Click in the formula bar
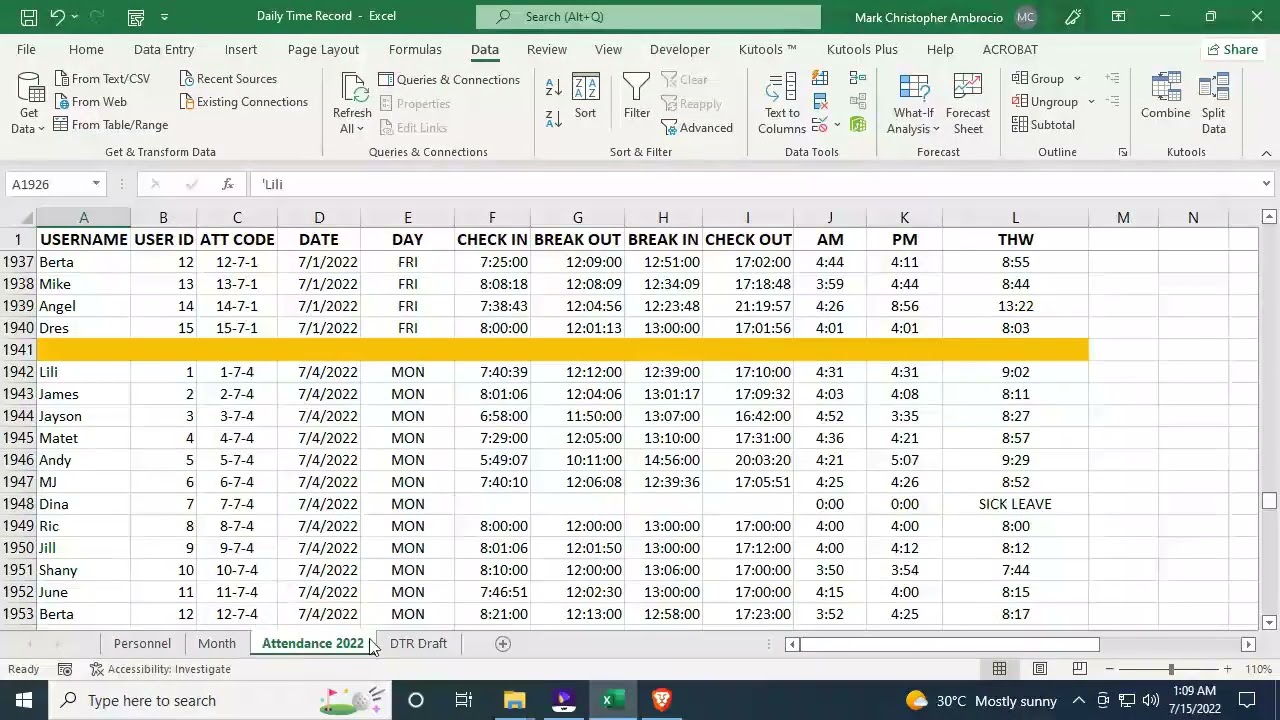Screen dimensions: 1280x720 tap(755, 184)
